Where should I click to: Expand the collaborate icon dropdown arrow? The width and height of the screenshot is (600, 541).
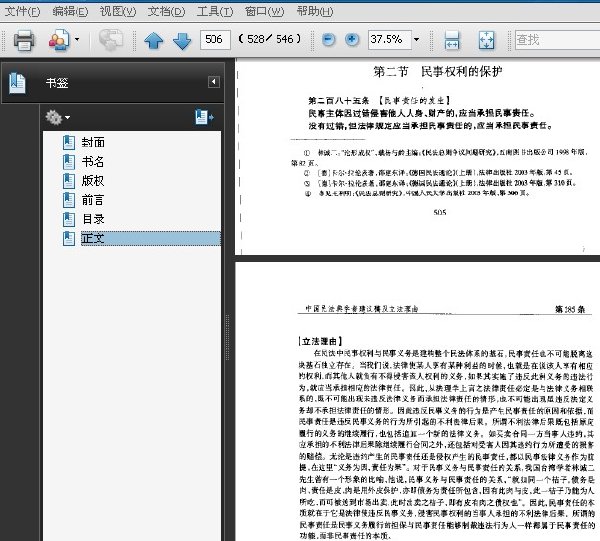pyautogui.click(x=77, y=39)
